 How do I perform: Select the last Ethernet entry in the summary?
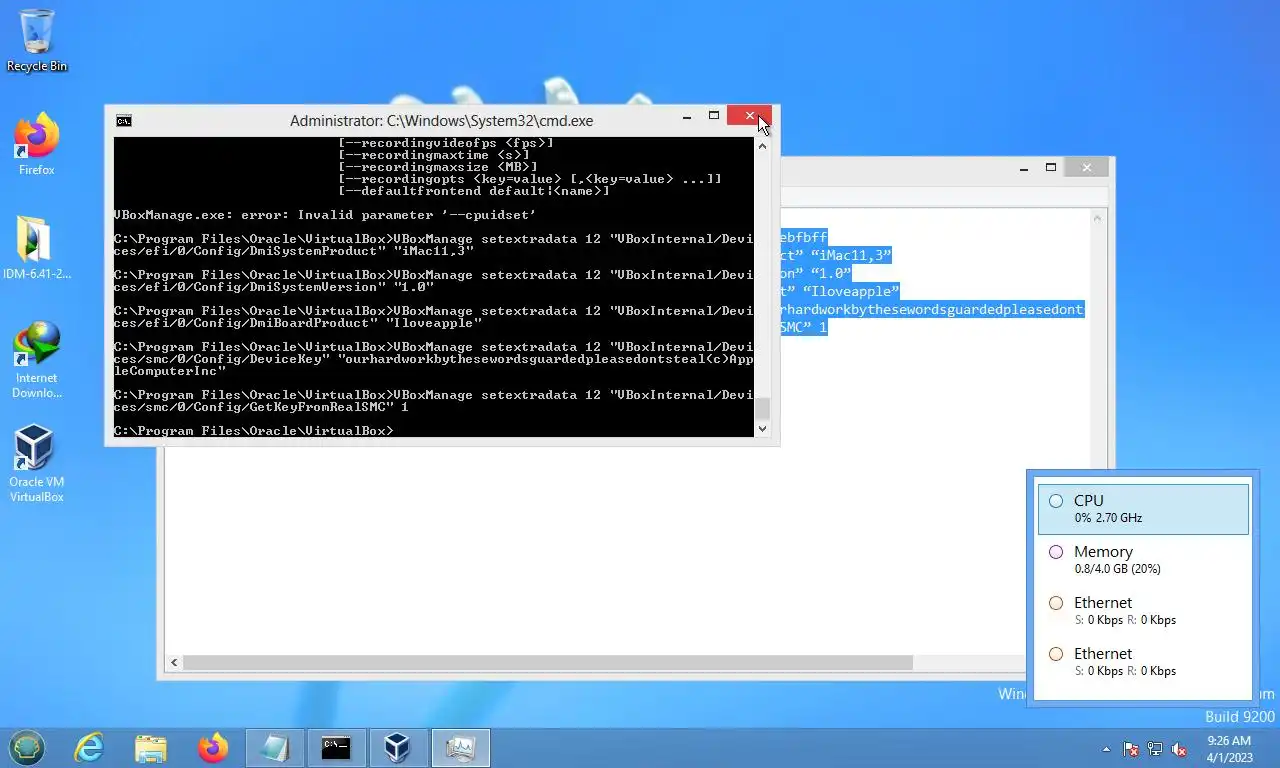pyautogui.click(x=1143, y=662)
